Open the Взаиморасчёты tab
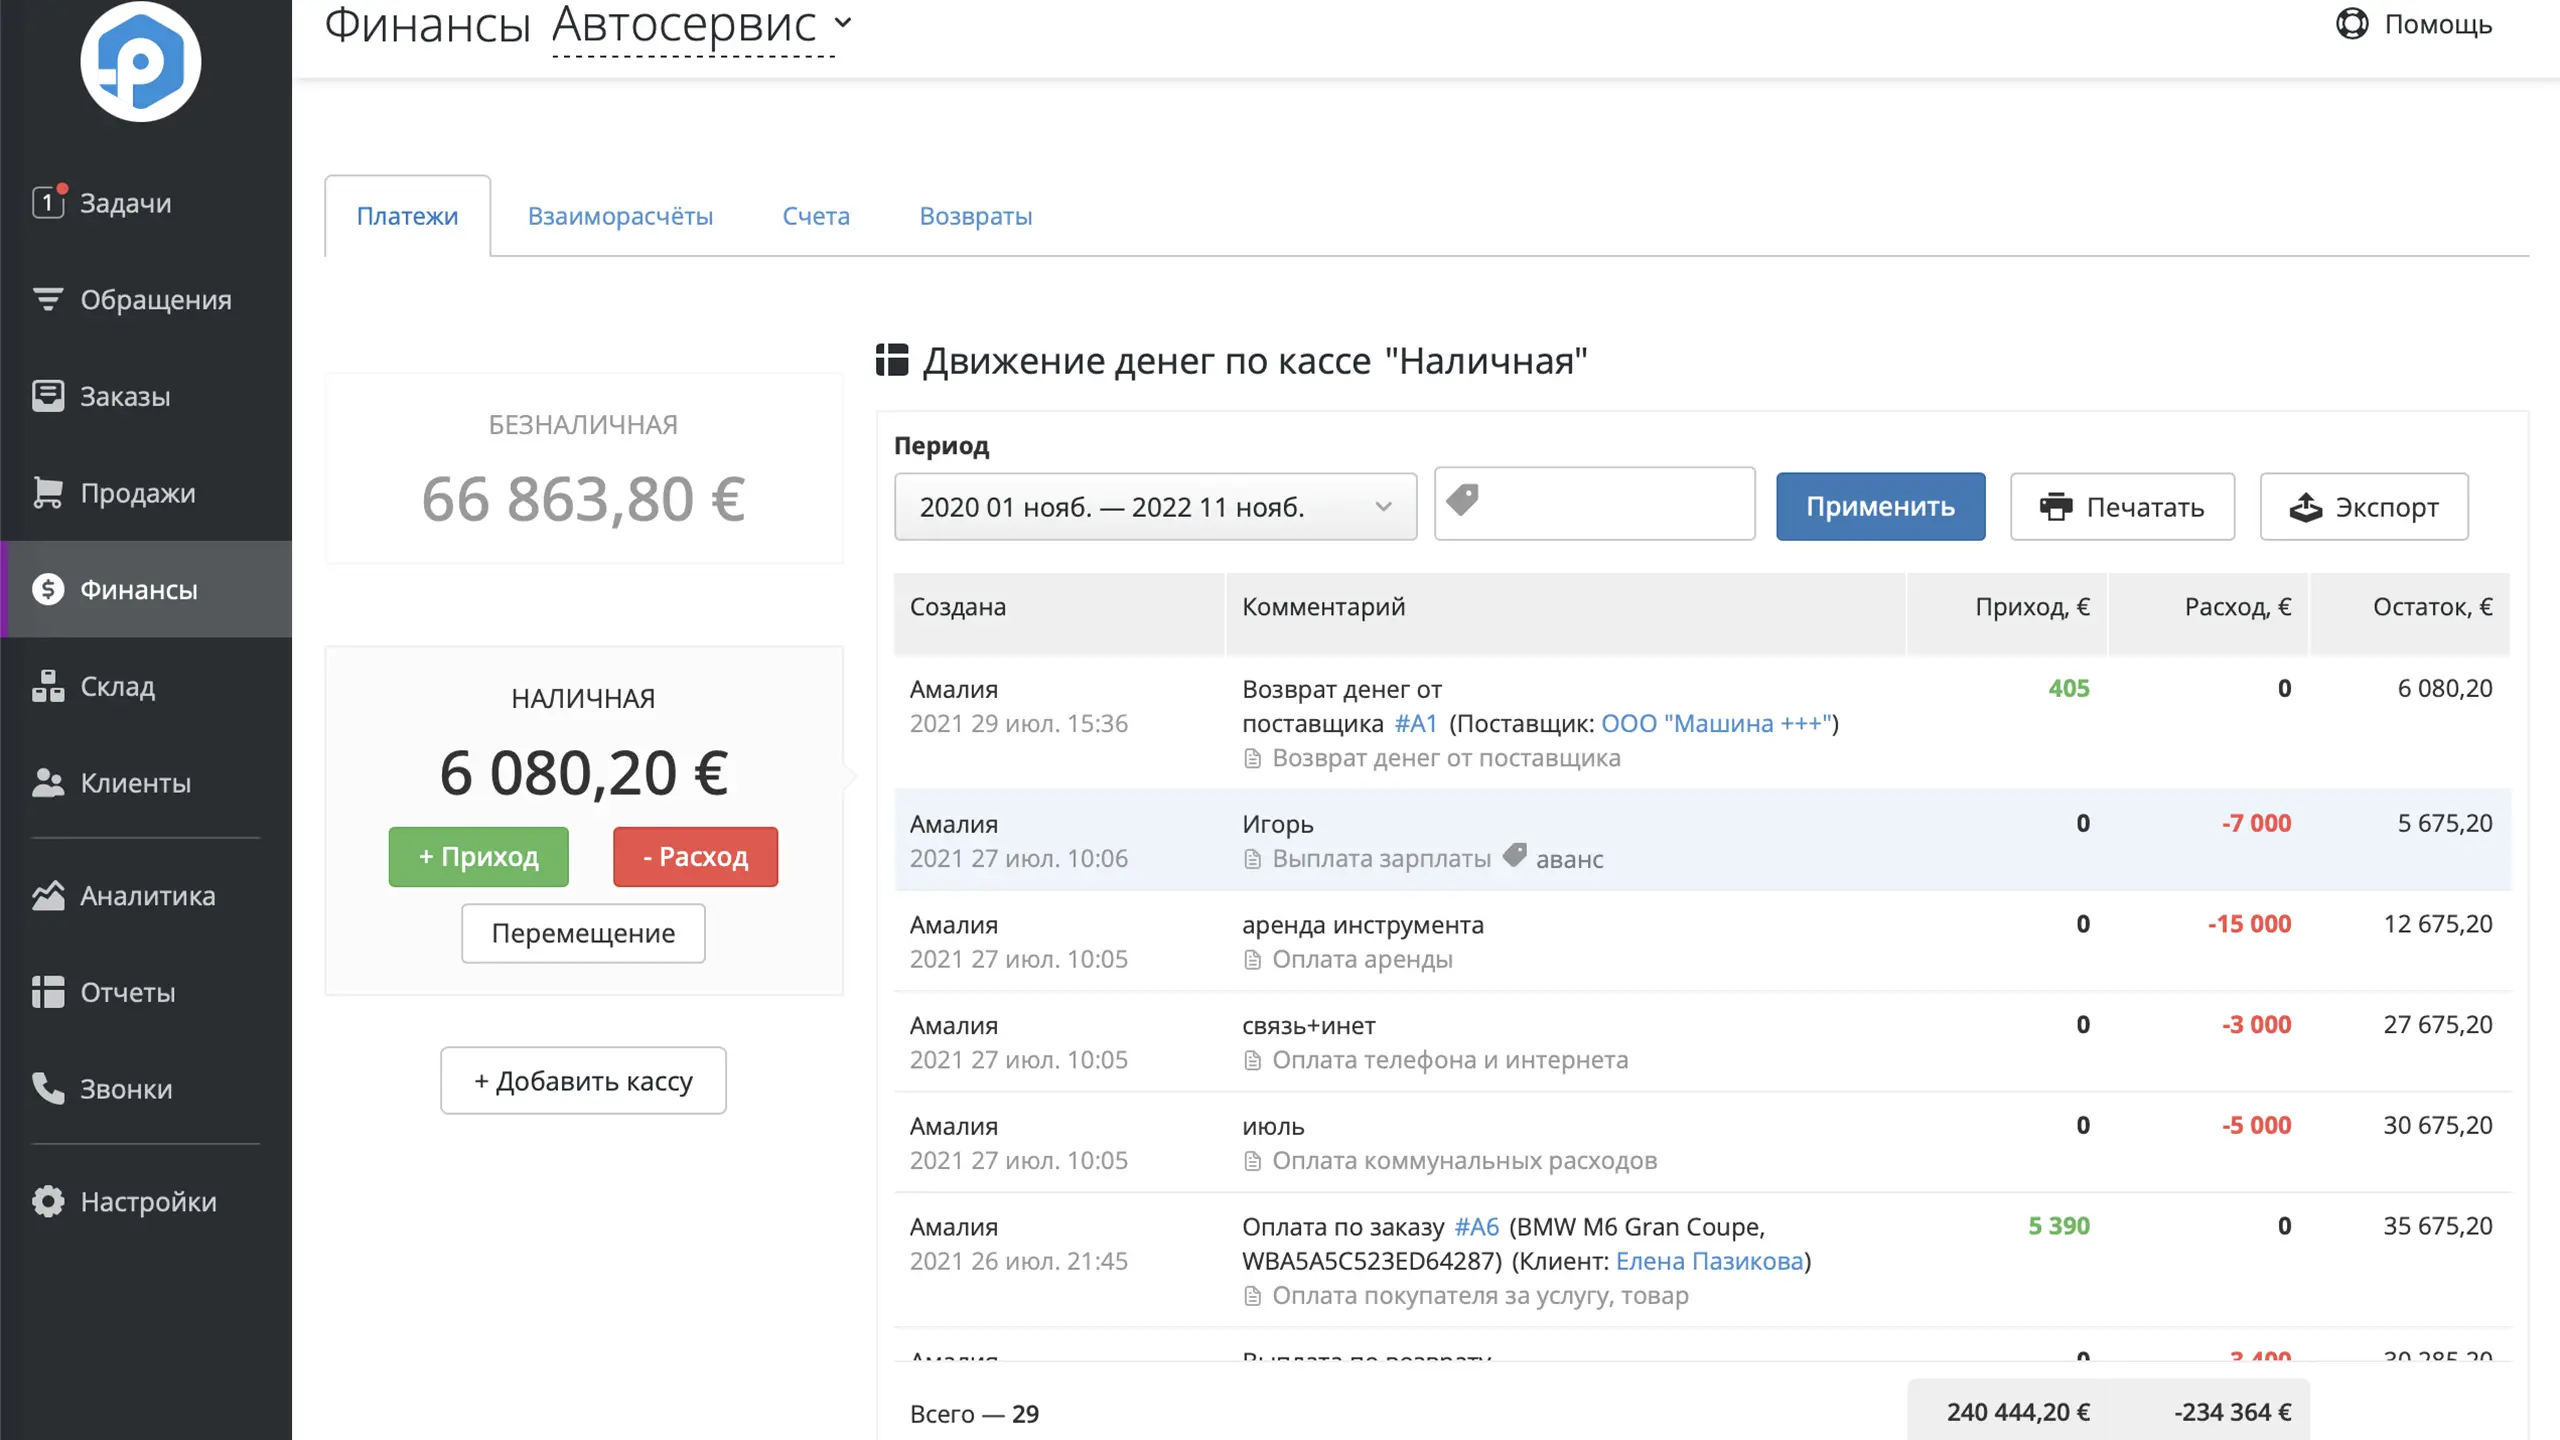 click(620, 216)
